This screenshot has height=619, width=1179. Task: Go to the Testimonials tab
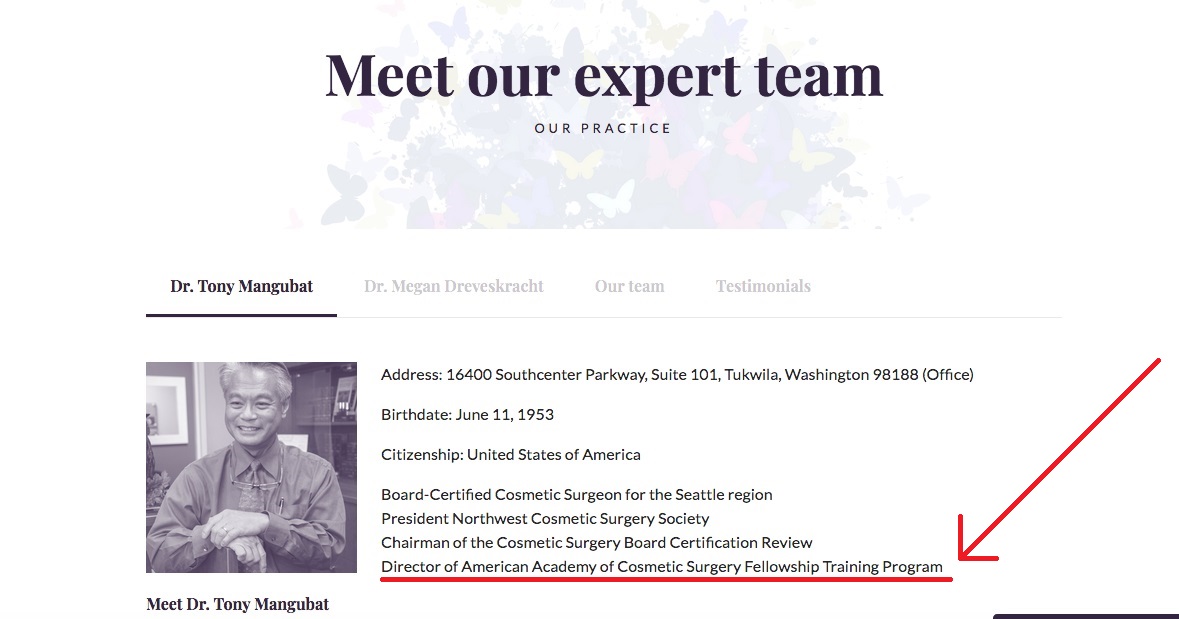762,287
